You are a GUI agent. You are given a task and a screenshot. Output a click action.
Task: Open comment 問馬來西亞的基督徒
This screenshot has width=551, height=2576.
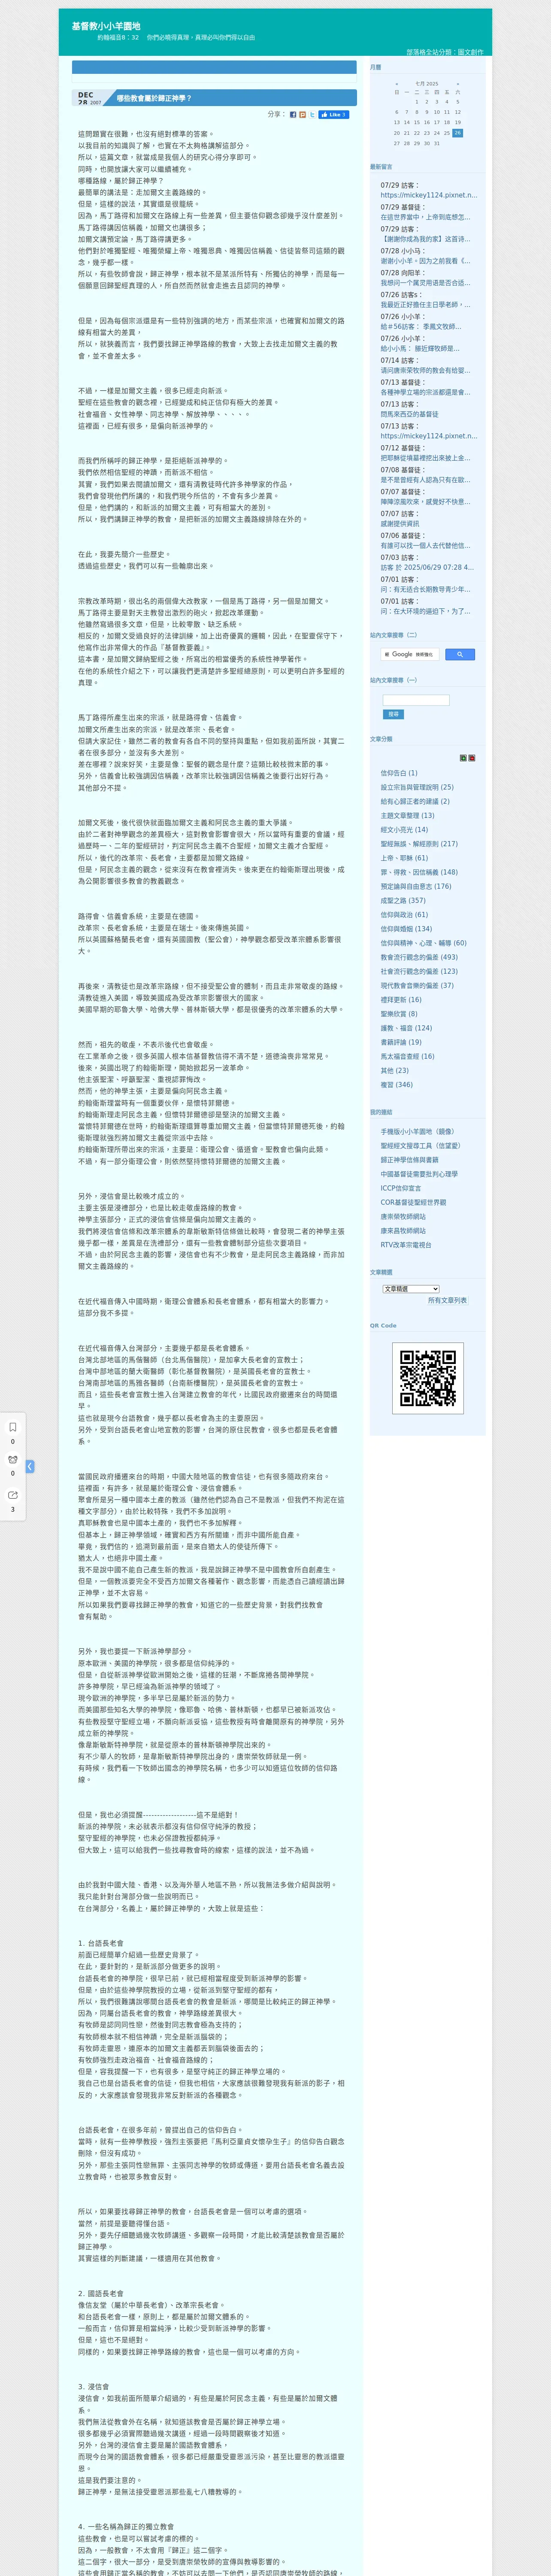[x=409, y=414]
